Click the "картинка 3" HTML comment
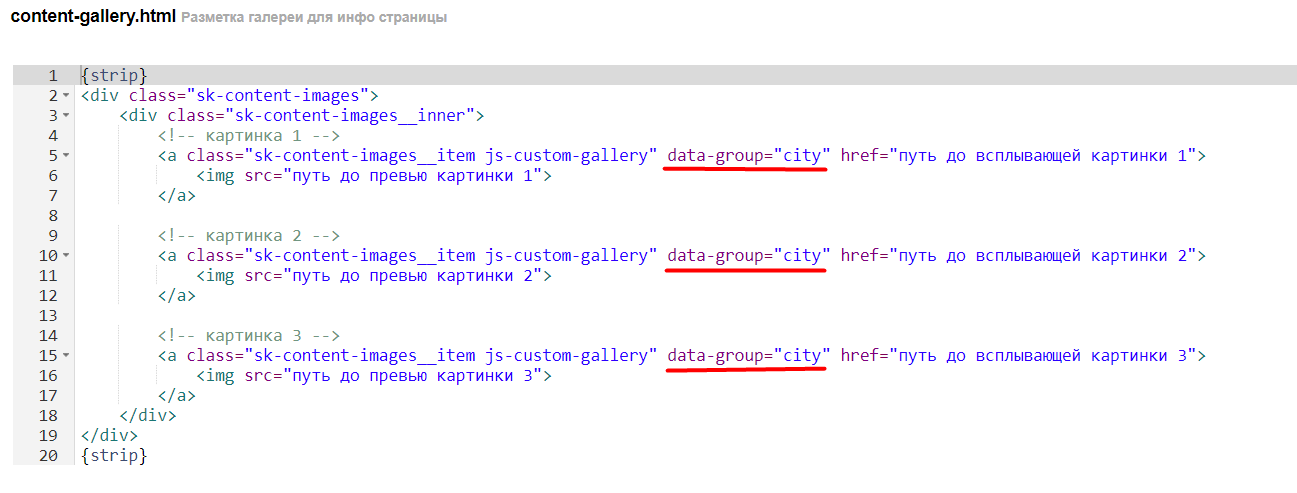 coord(248,336)
